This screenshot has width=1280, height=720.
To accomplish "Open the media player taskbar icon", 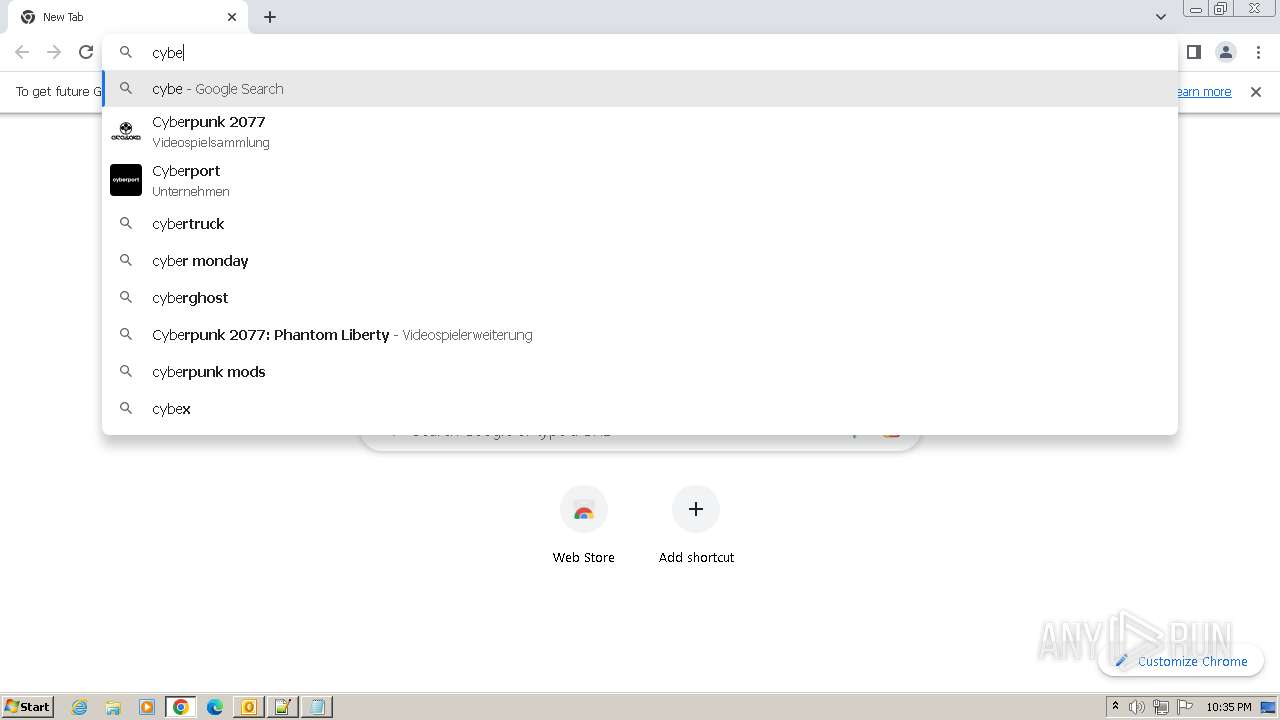I will coord(147,707).
